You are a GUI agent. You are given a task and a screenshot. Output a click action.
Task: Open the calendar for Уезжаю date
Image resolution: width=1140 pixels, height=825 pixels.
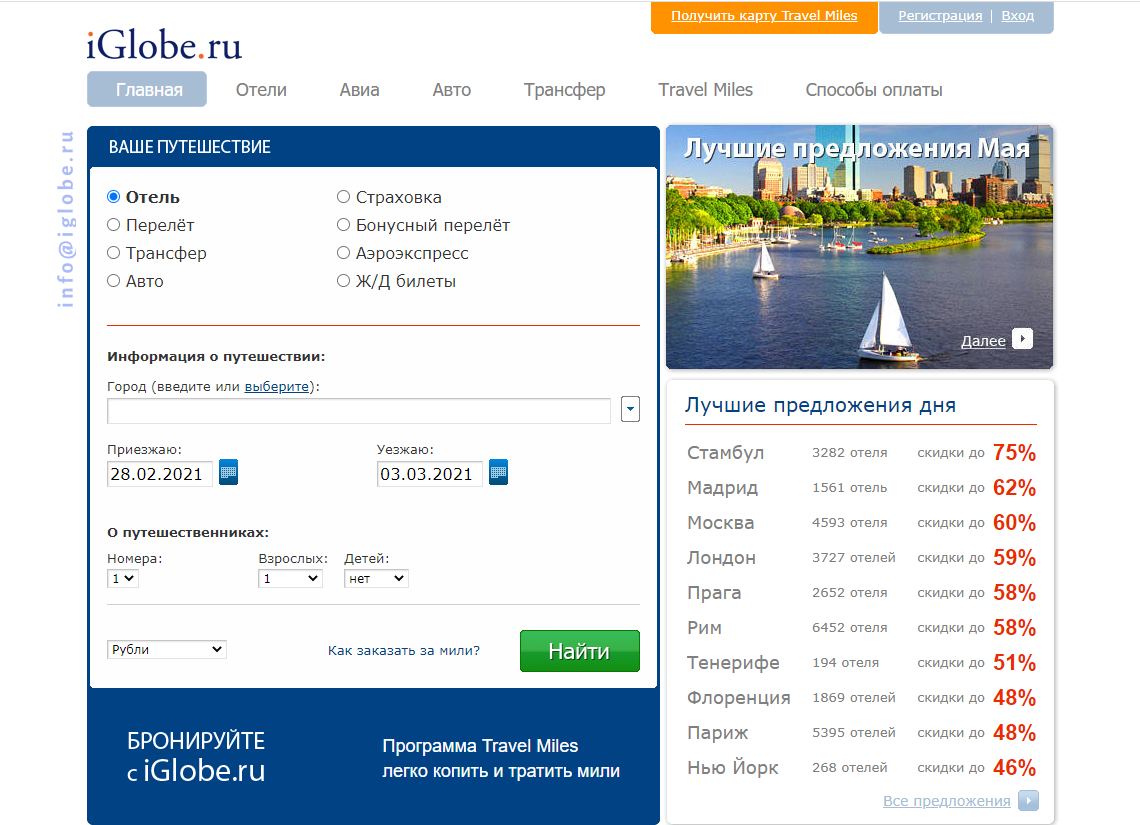tap(498, 472)
